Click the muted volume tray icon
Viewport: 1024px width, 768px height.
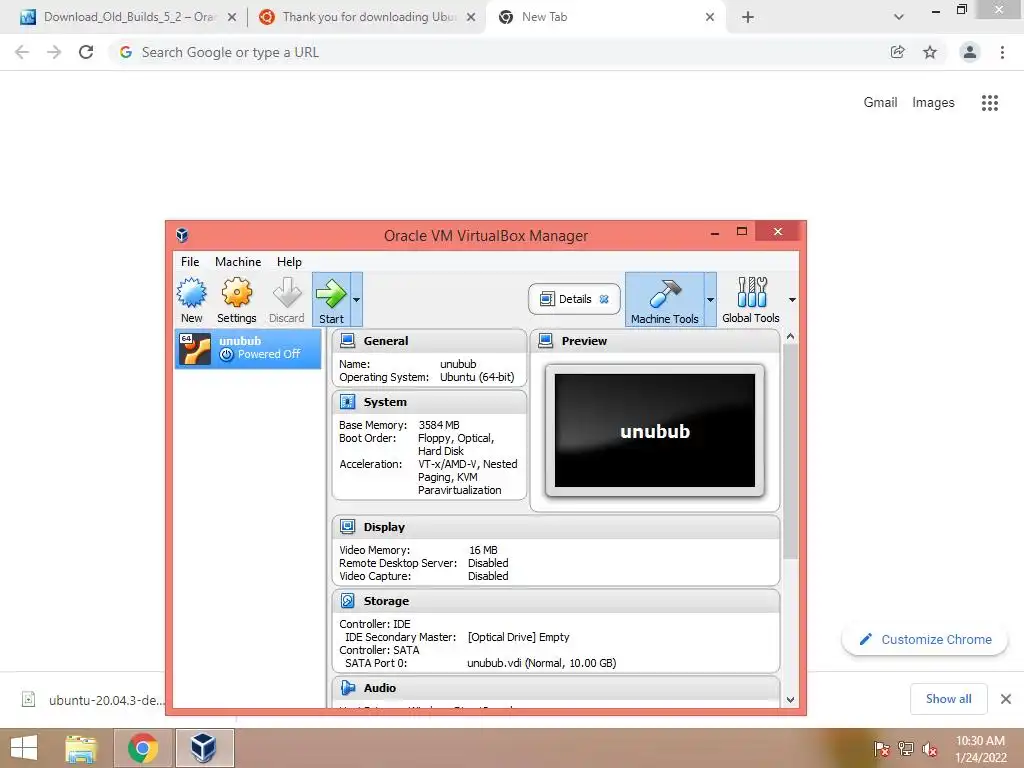point(929,749)
